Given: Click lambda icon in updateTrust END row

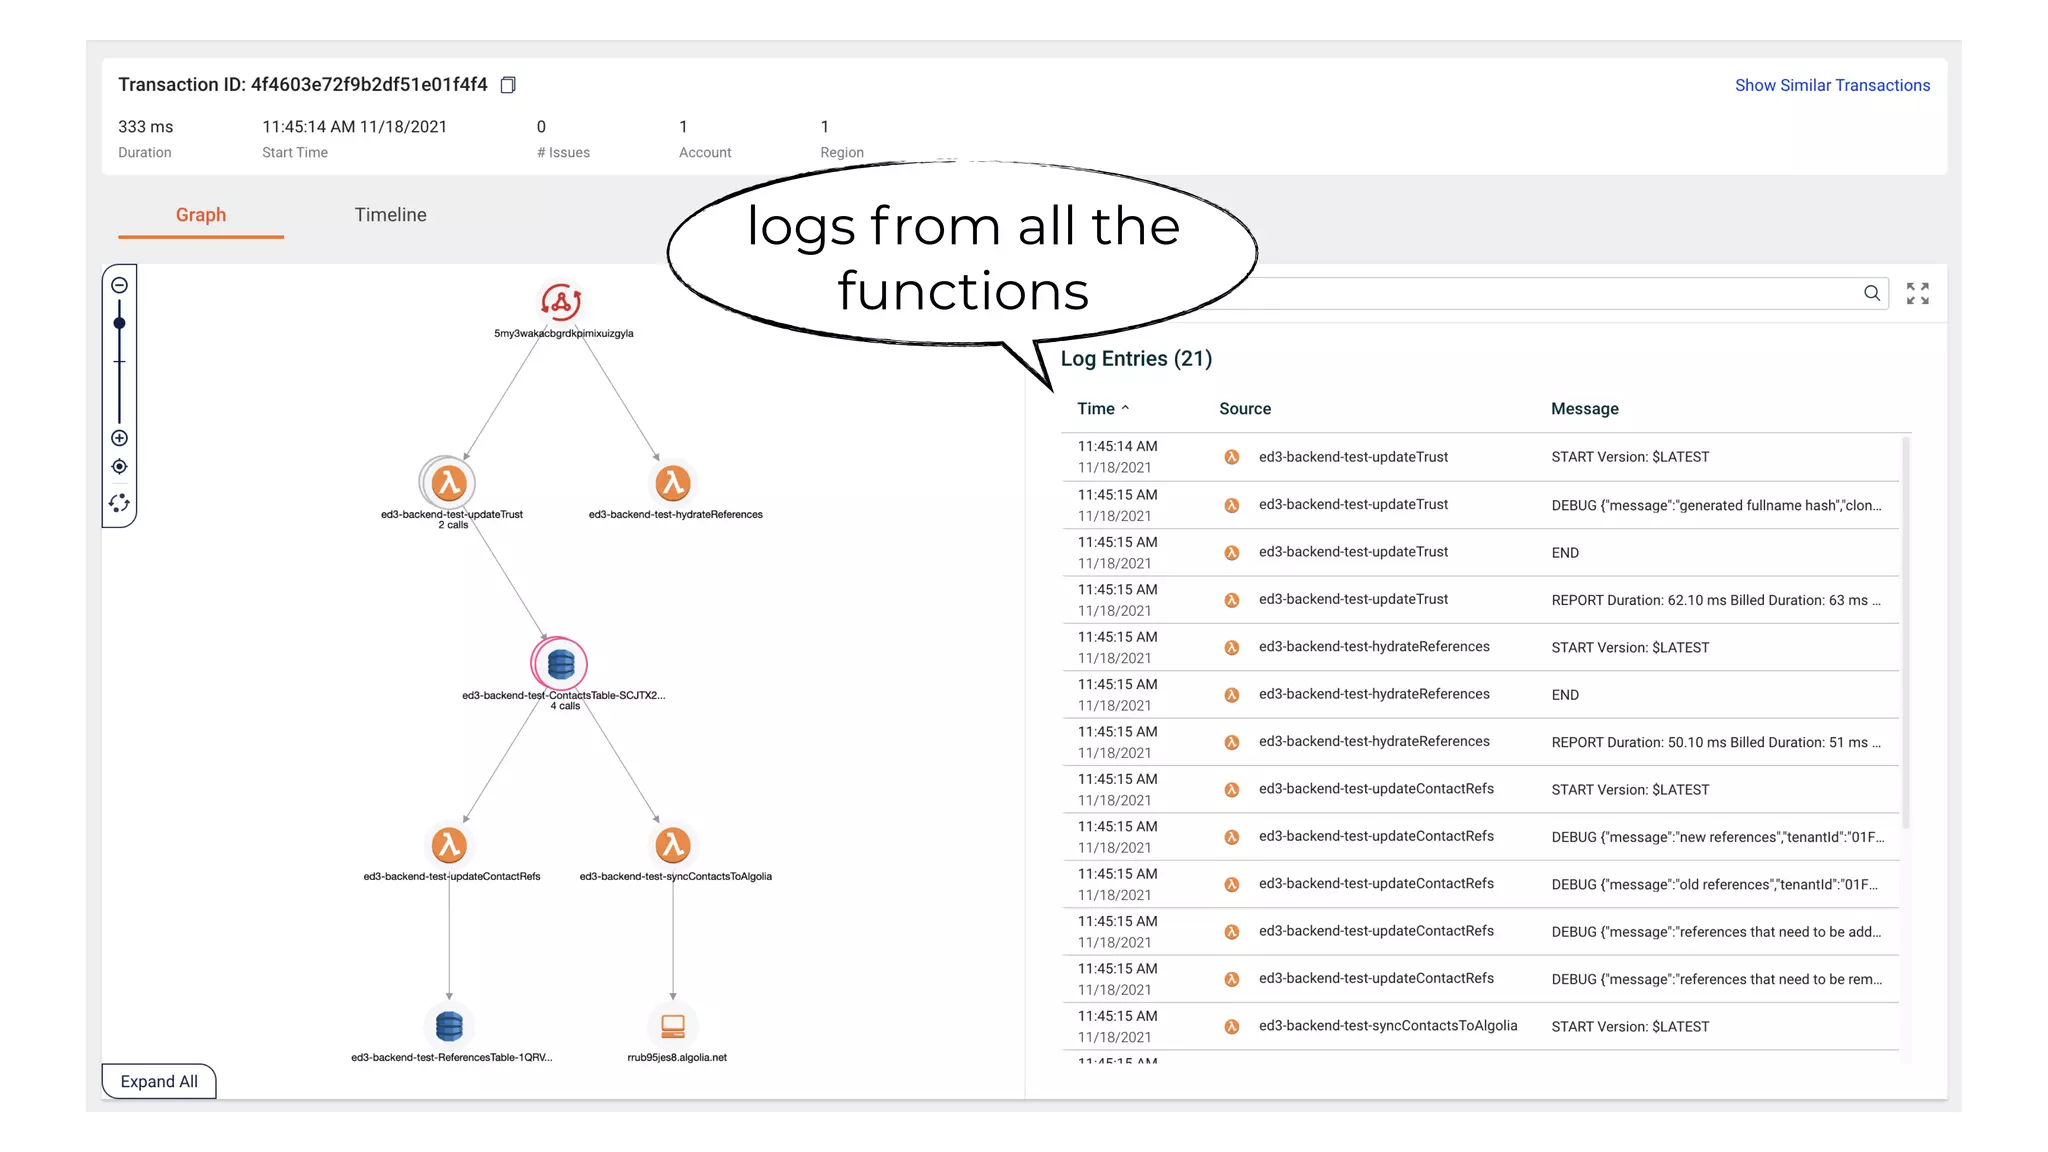Looking at the screenshot, I should tap(1232, 552).
